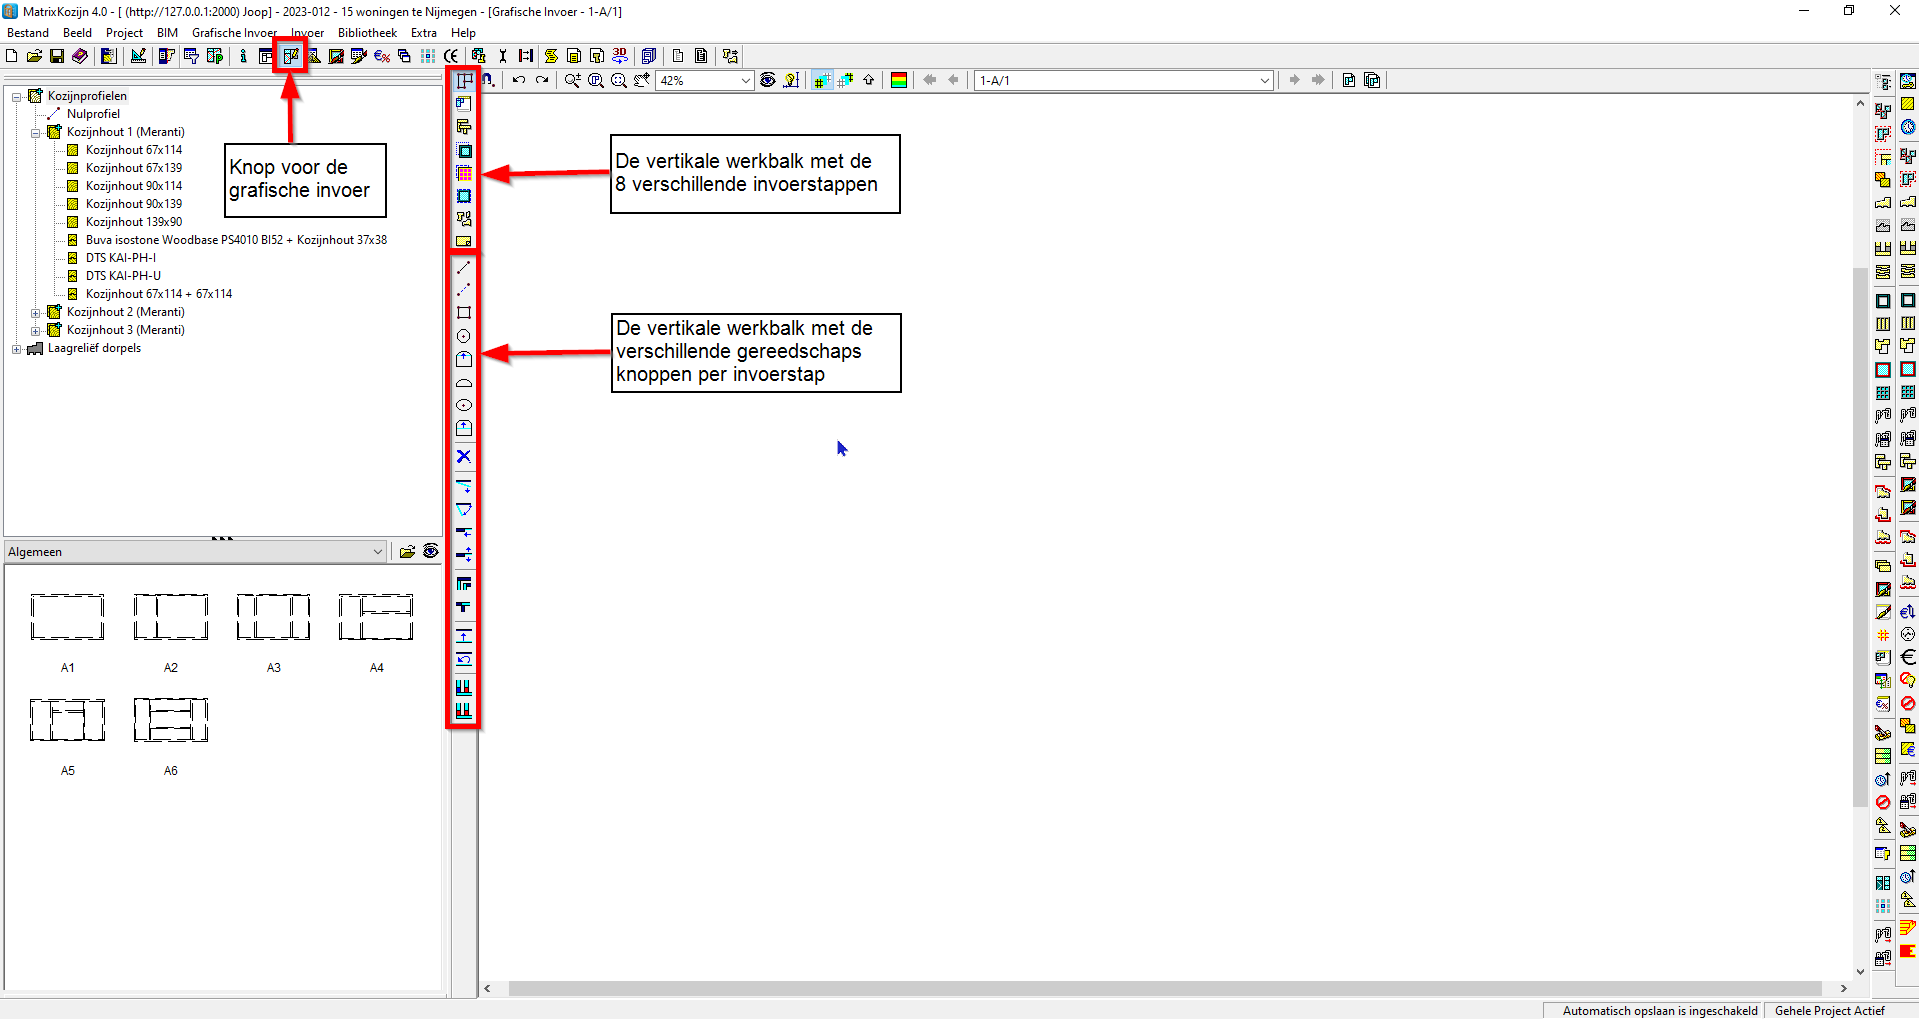The height and width of the screenshot is (1019, 1919).
Task: Select Kozijnhout 90x139 in the tree
Action: (134, 204)
